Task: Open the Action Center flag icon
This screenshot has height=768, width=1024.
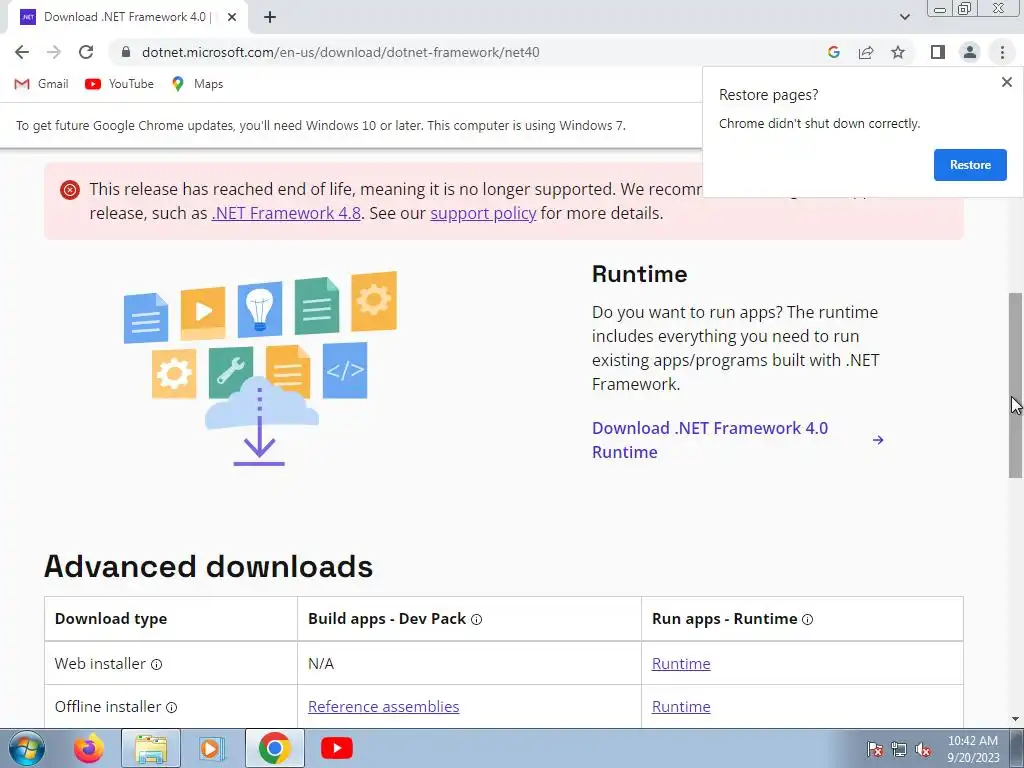Action: click(875, 749)
